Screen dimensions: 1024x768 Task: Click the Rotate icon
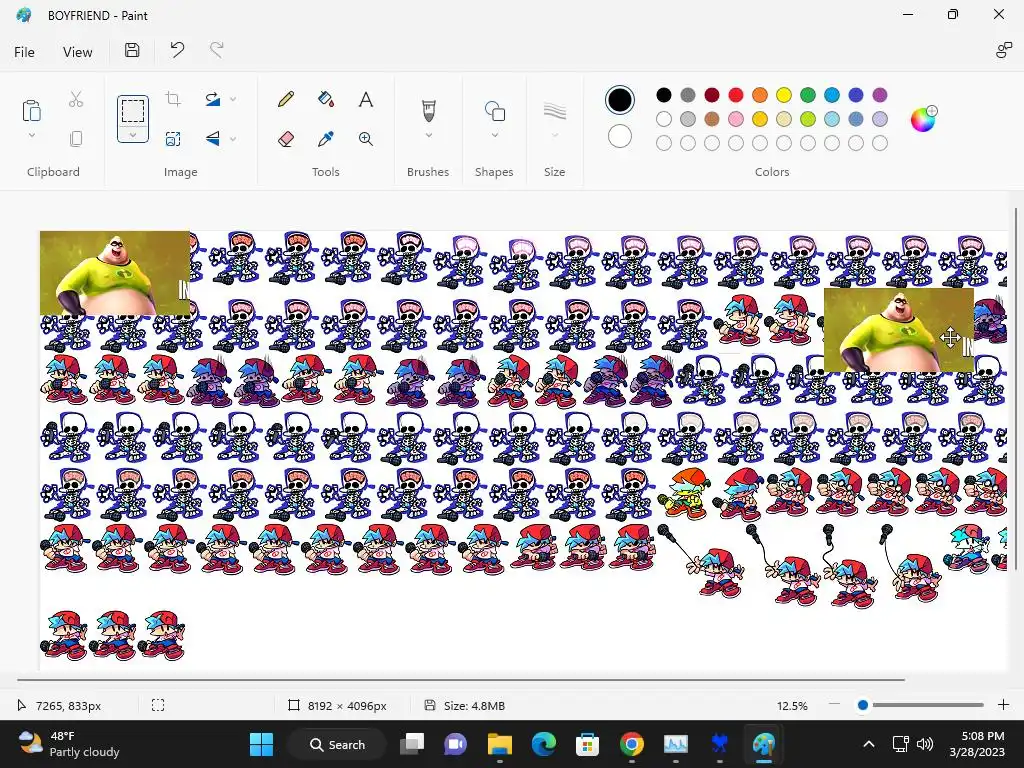coord(212,99)
